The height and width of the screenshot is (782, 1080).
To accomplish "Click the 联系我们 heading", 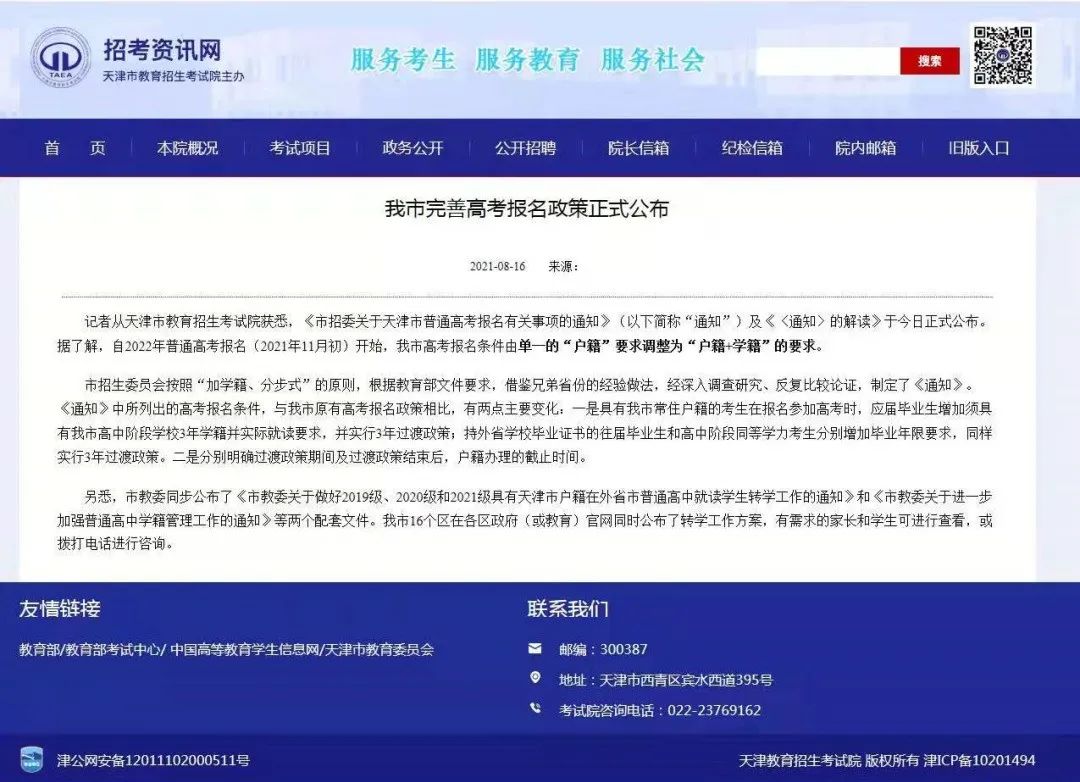I will pos(568,609).
